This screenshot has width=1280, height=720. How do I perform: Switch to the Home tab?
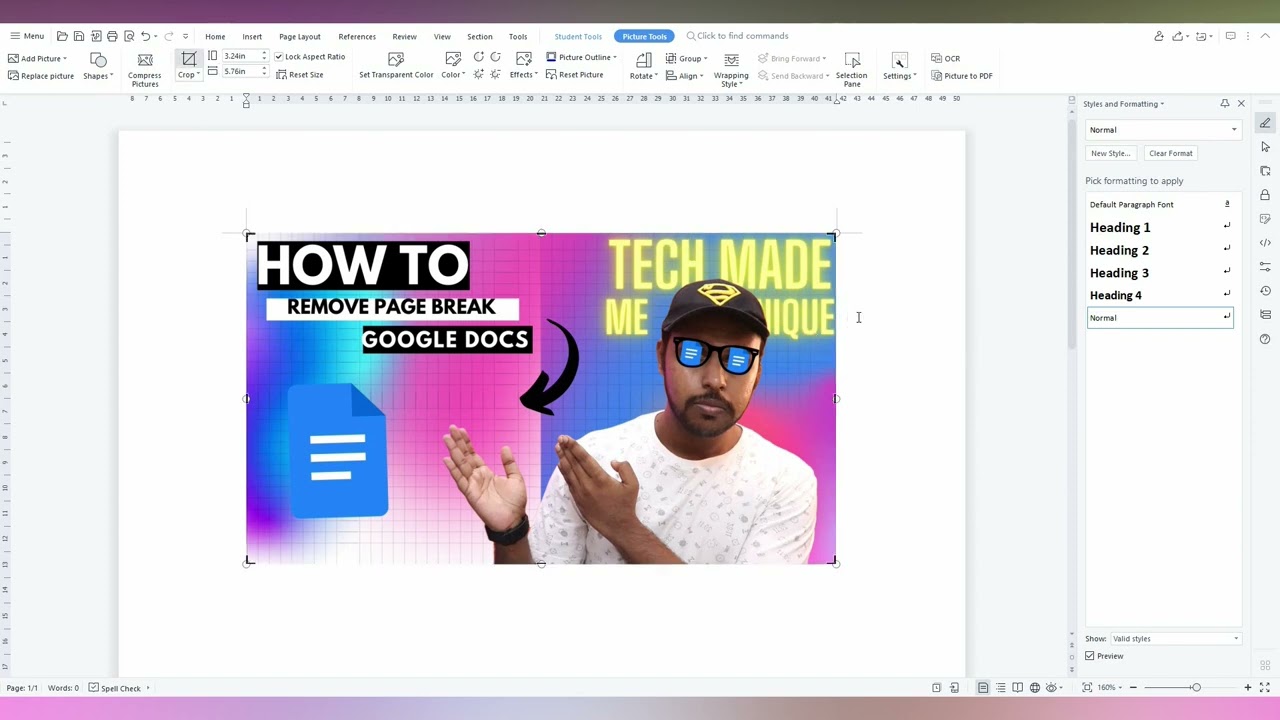(x=215, y=37)
